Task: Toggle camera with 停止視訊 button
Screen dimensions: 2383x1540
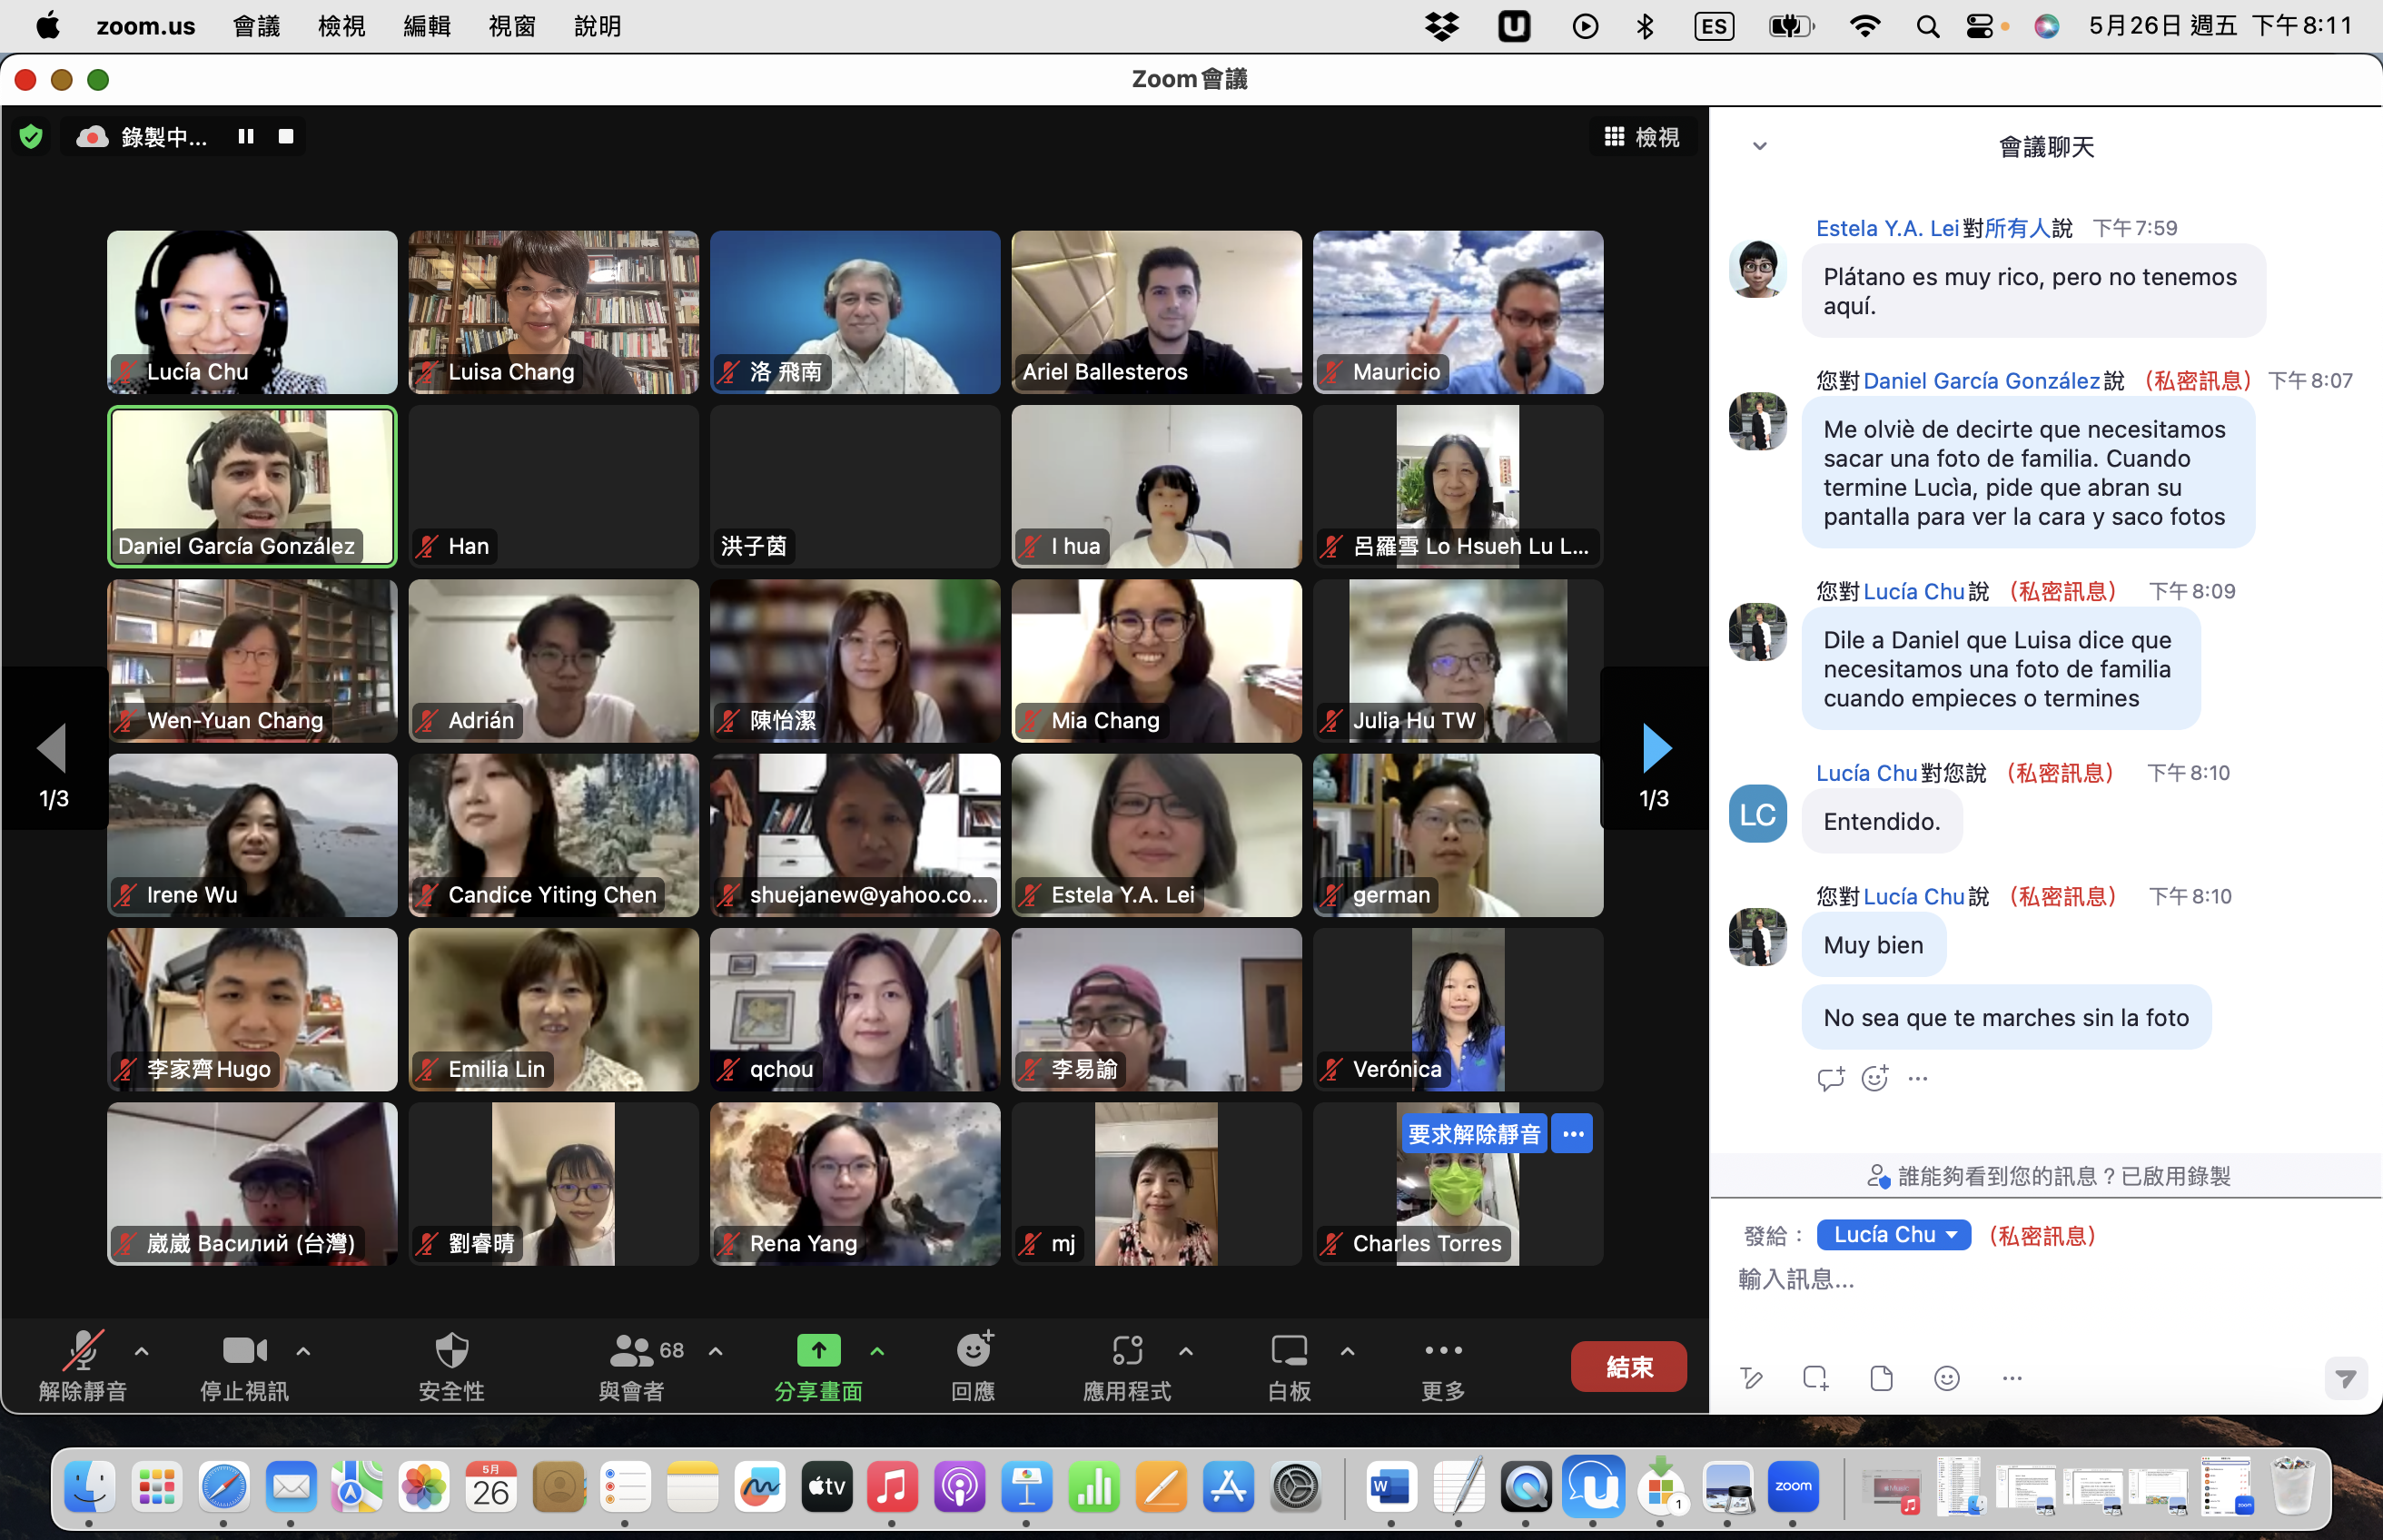Action: (x=245, y=1365)
